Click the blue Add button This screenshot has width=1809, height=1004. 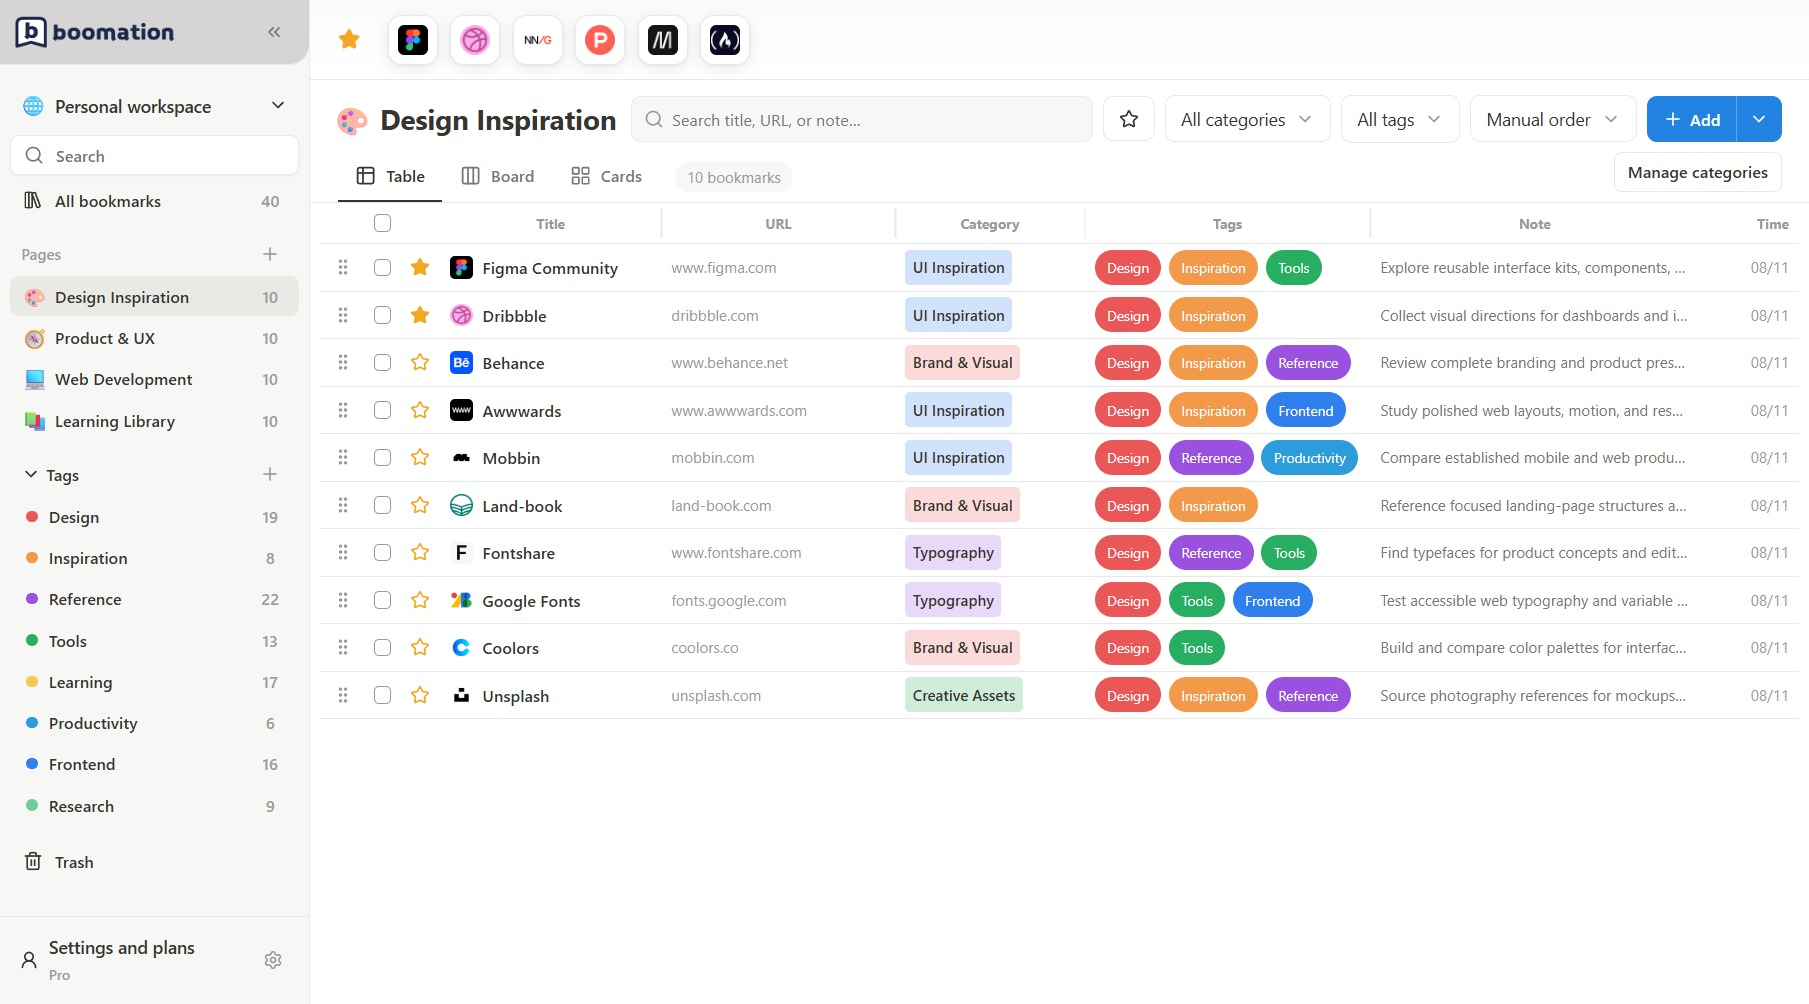pyautogui.click(x=1692, y=119)
